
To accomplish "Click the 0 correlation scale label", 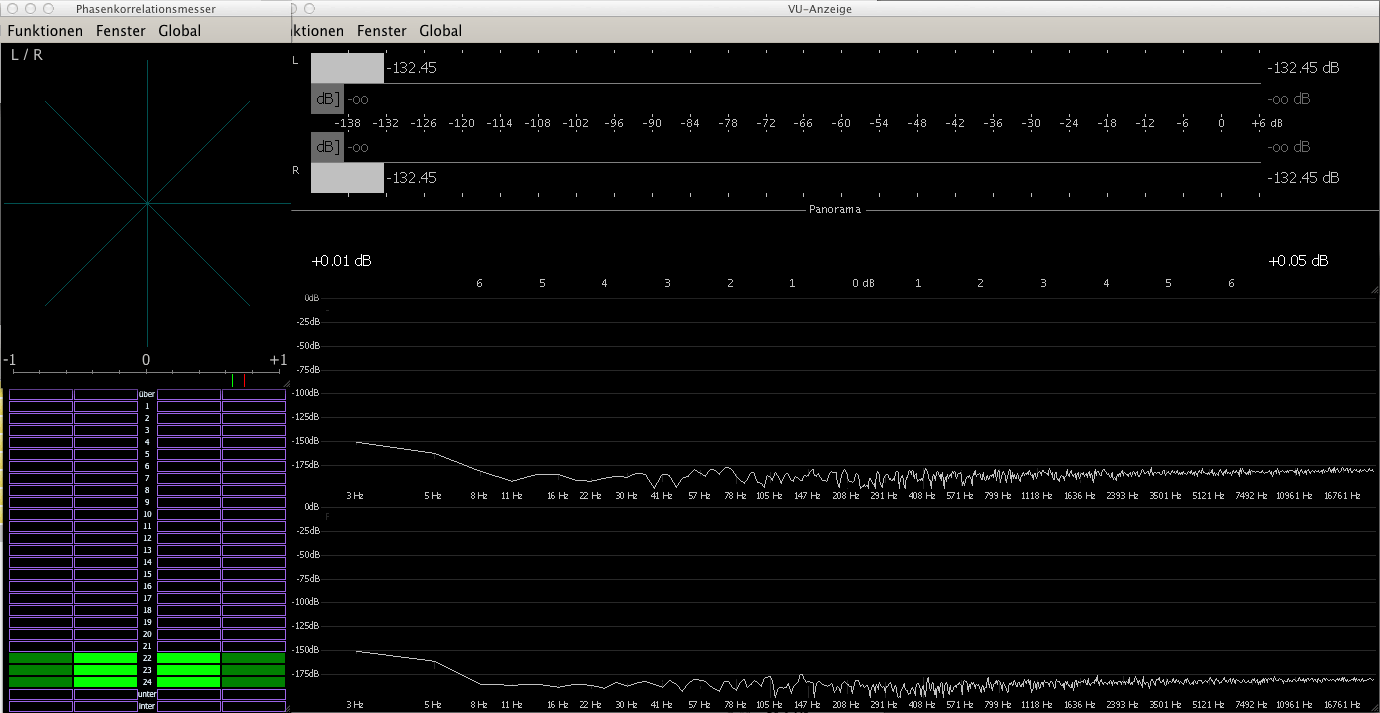I will click(146, 360).
